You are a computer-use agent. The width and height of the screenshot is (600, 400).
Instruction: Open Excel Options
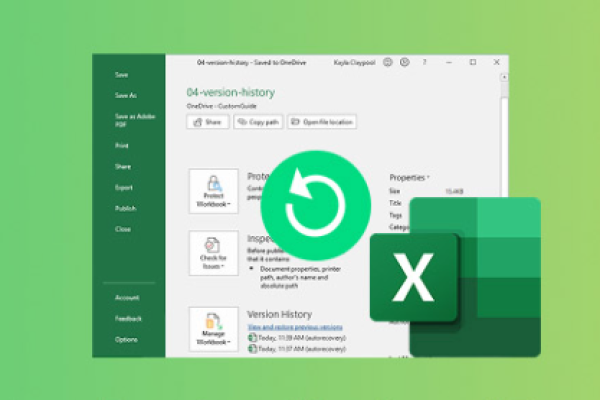pos(126,340)
